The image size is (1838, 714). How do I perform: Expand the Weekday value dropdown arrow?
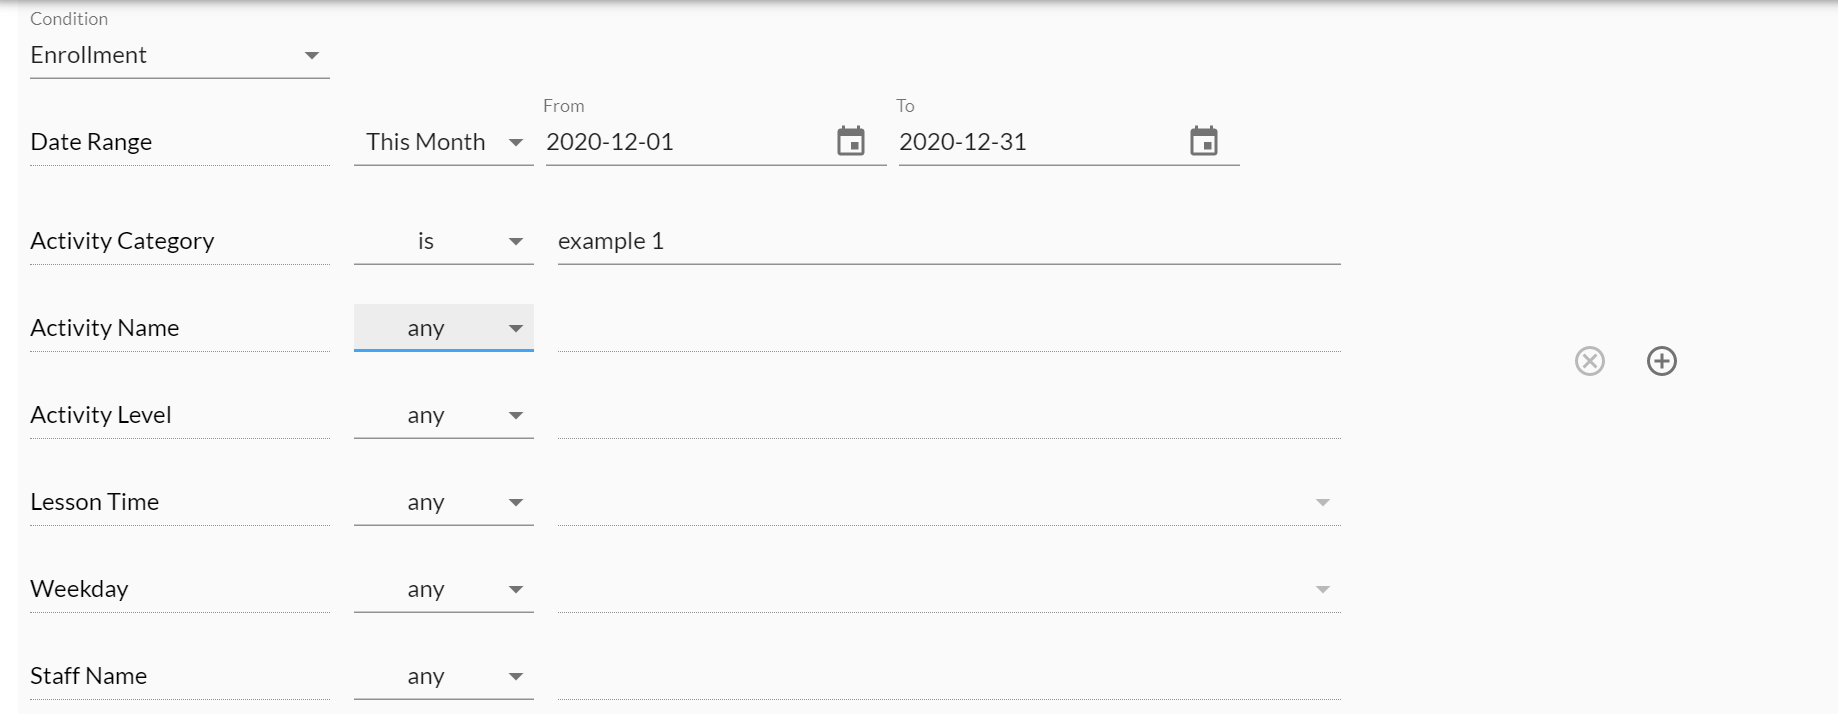1322,589
